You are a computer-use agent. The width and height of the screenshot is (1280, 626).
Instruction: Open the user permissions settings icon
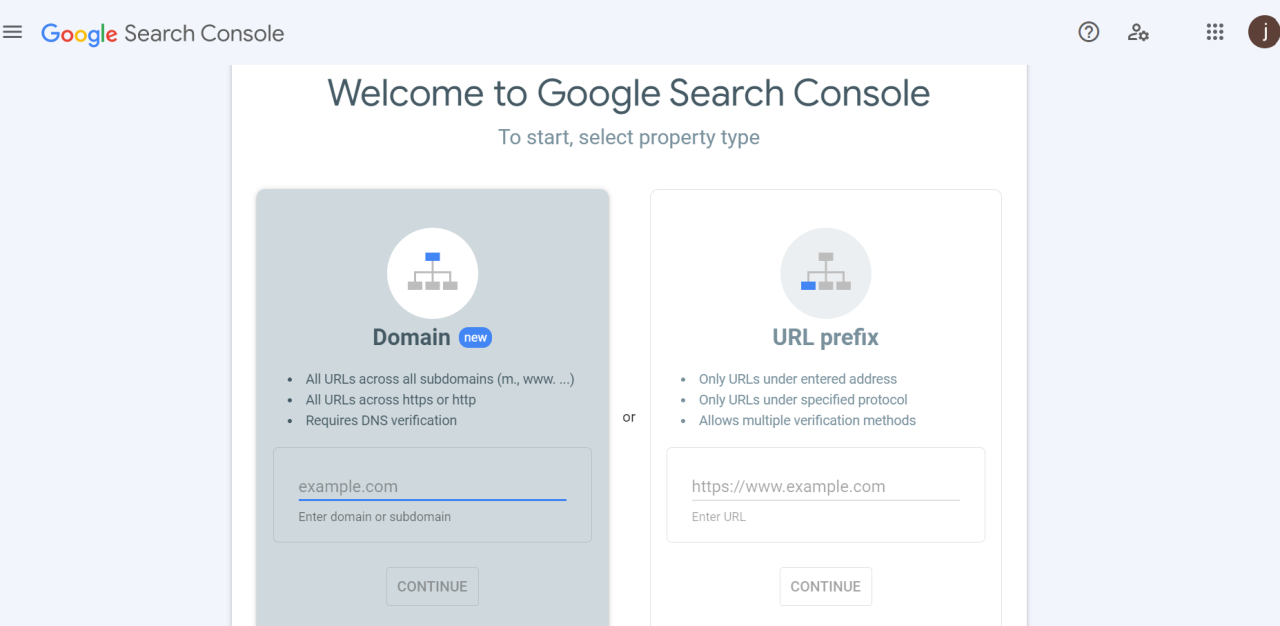[1138, 32]
